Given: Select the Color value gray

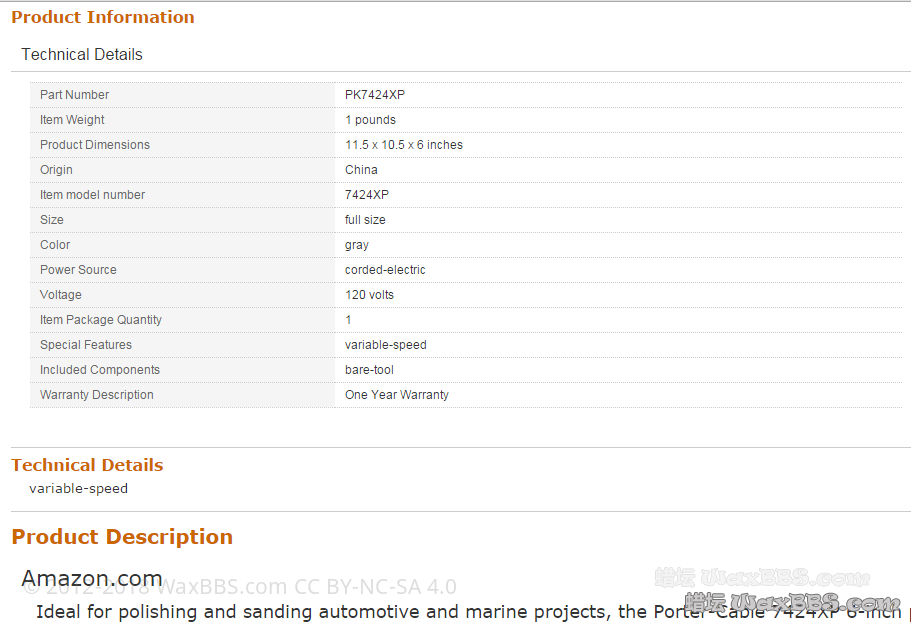Looking at the screenshot, I should pos(357,245).
